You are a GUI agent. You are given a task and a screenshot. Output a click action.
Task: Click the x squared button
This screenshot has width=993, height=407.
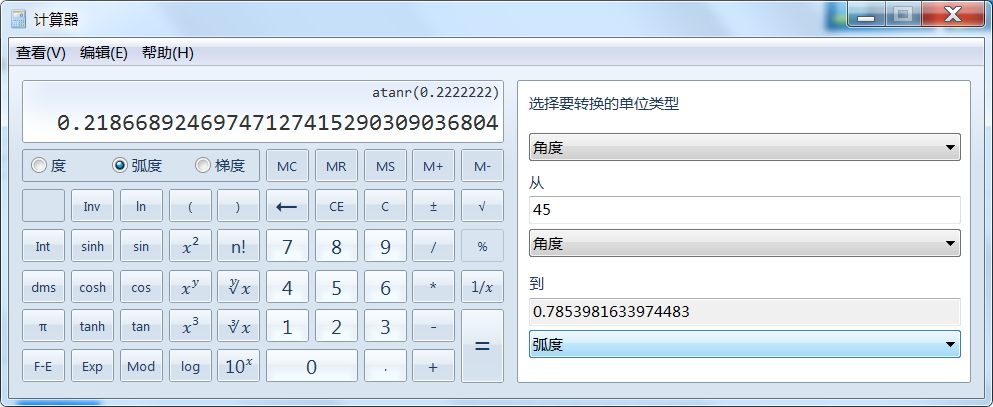tap(190, 247)
